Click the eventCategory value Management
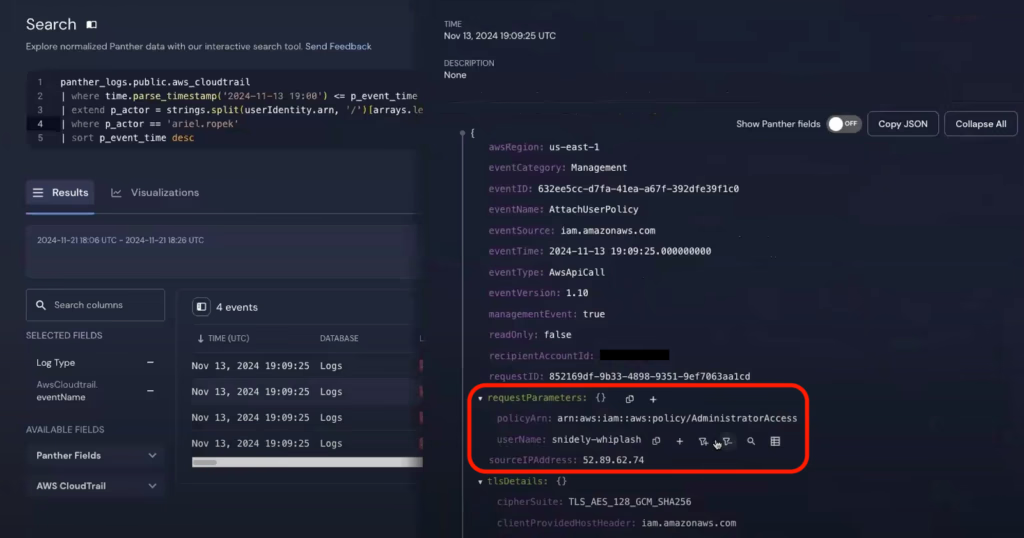Image resolution: width=1024 pixels, height=538 pixels. [599, 168]
